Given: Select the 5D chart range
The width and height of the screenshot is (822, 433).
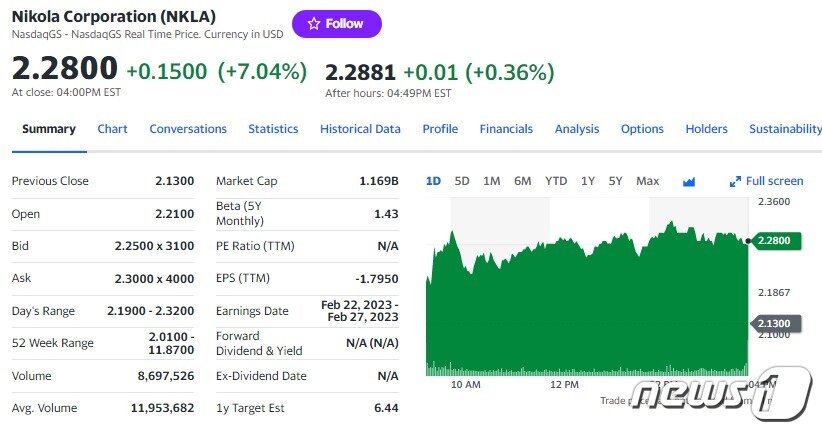Looking at the screenshot, I should tap(462, 181).
